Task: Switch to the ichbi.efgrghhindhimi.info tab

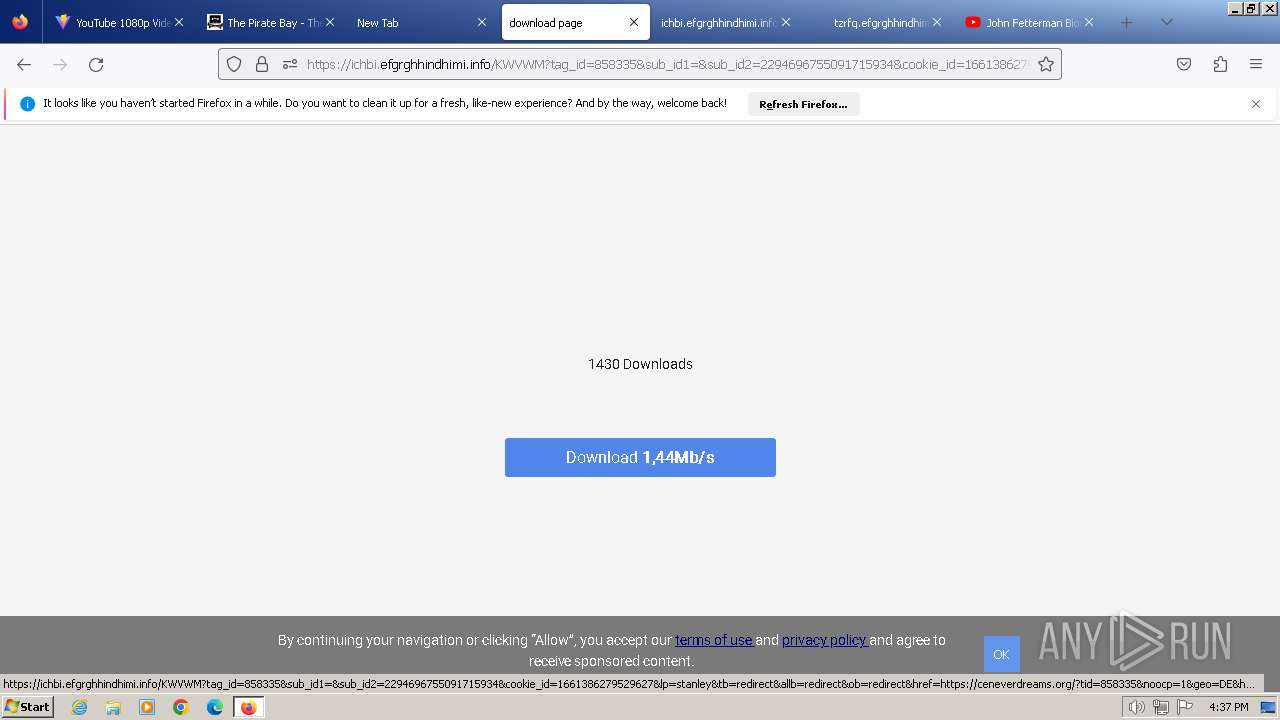Action: (722, 22)
